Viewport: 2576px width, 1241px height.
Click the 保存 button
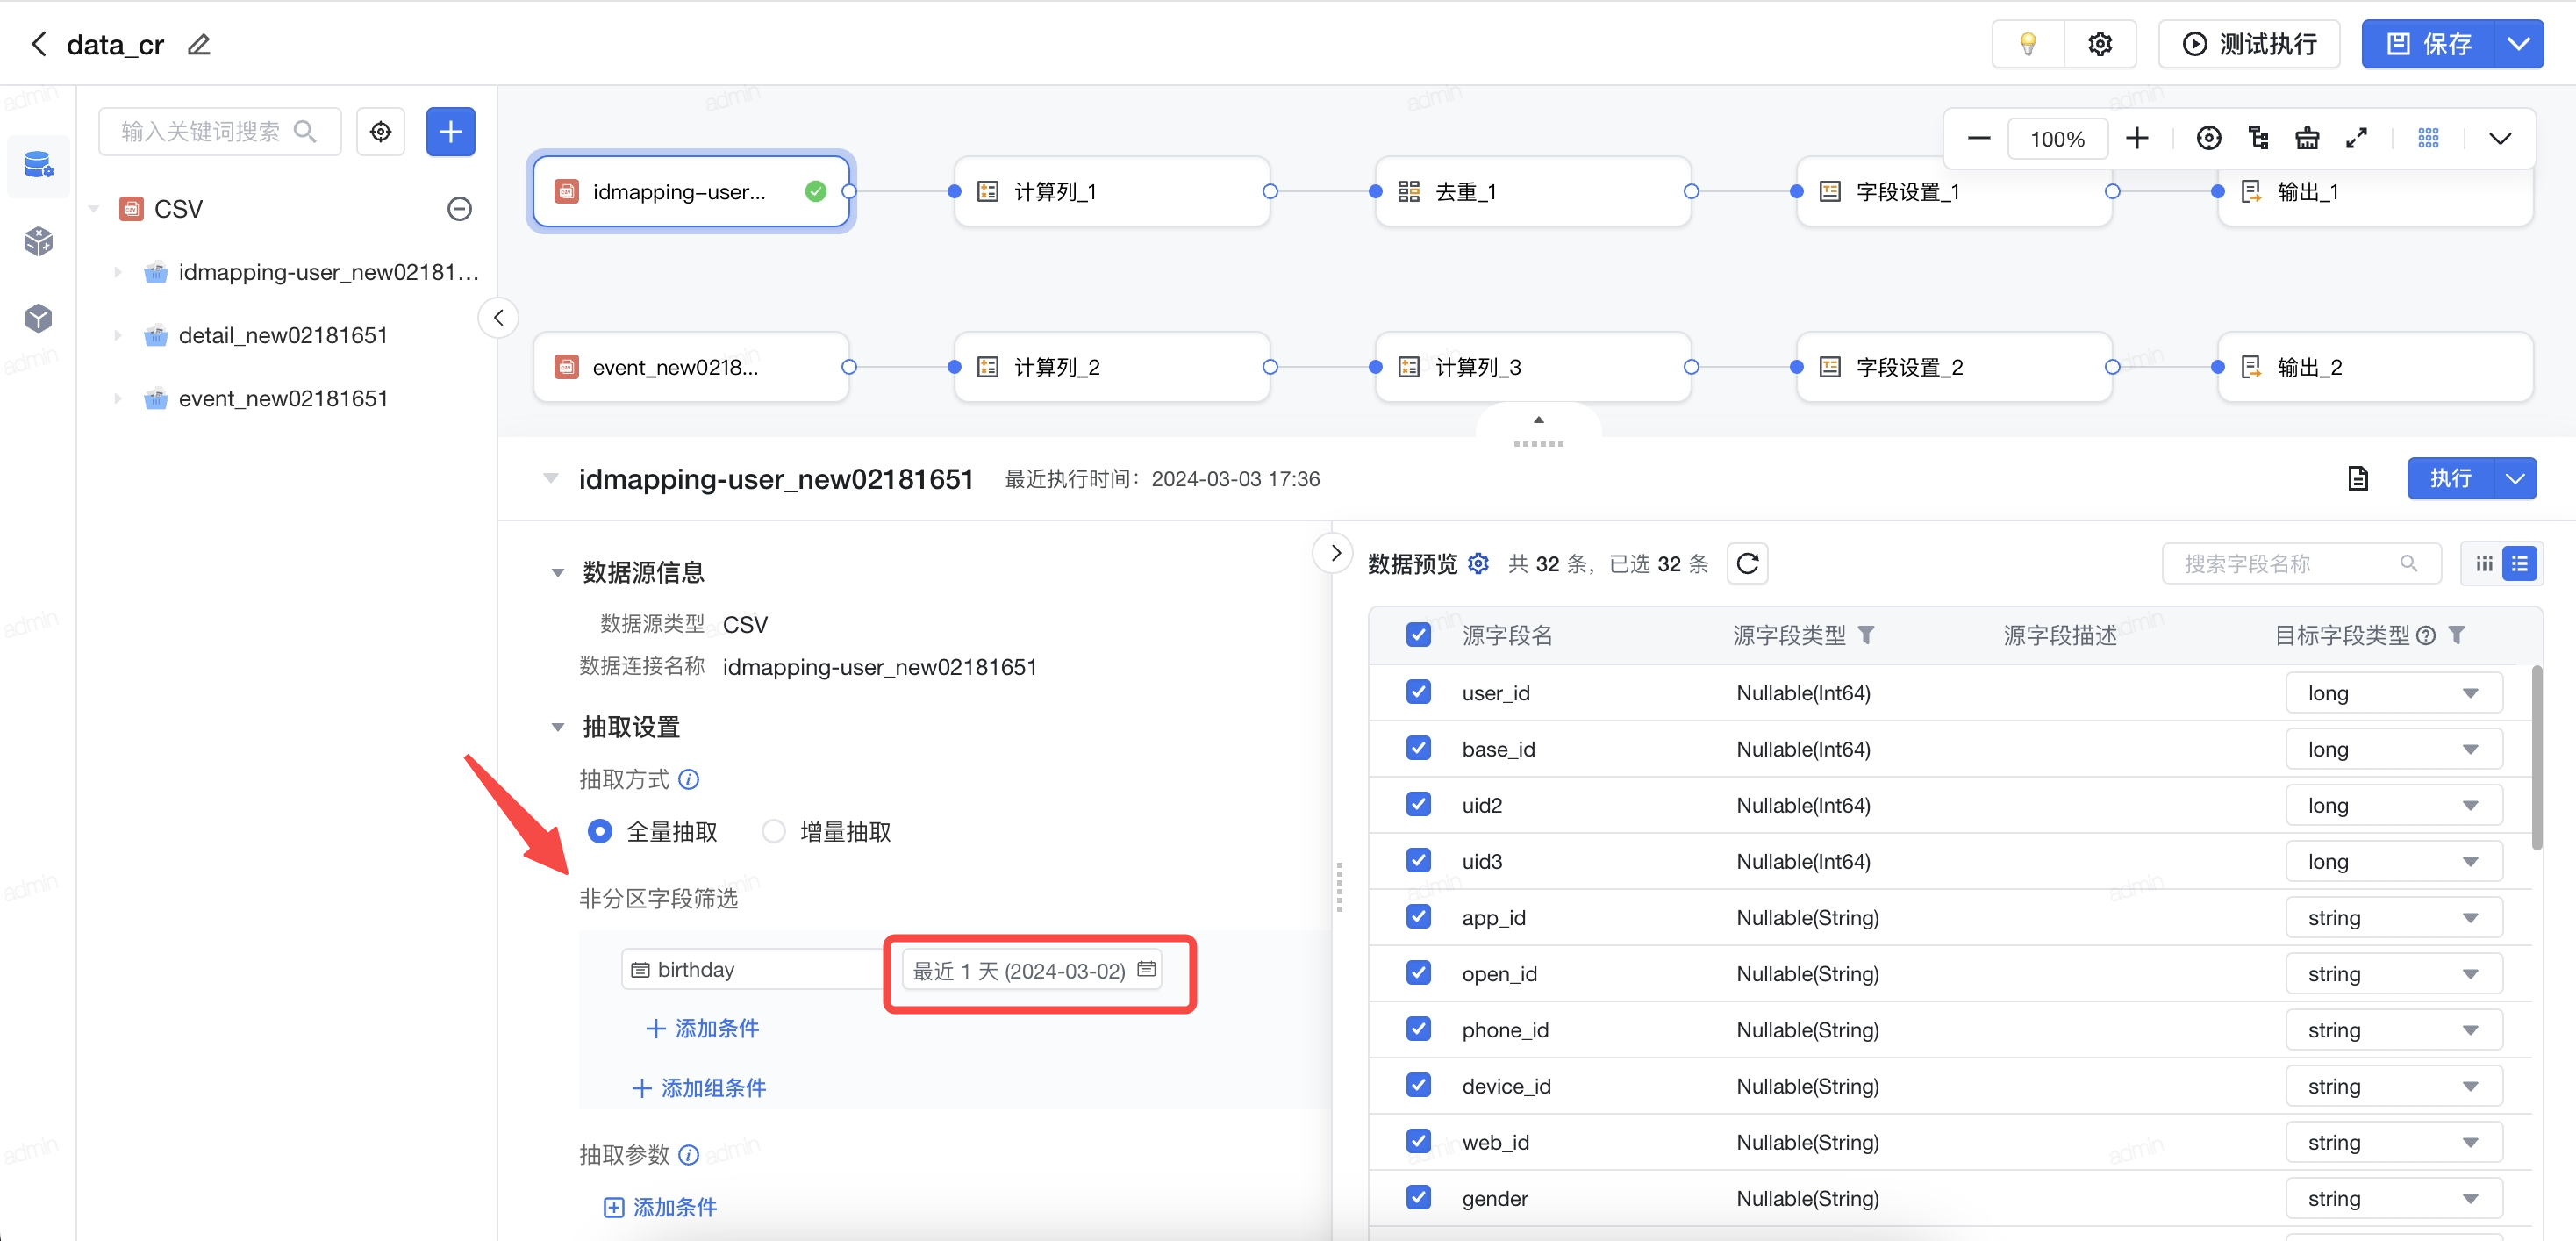click(2428, 44)
